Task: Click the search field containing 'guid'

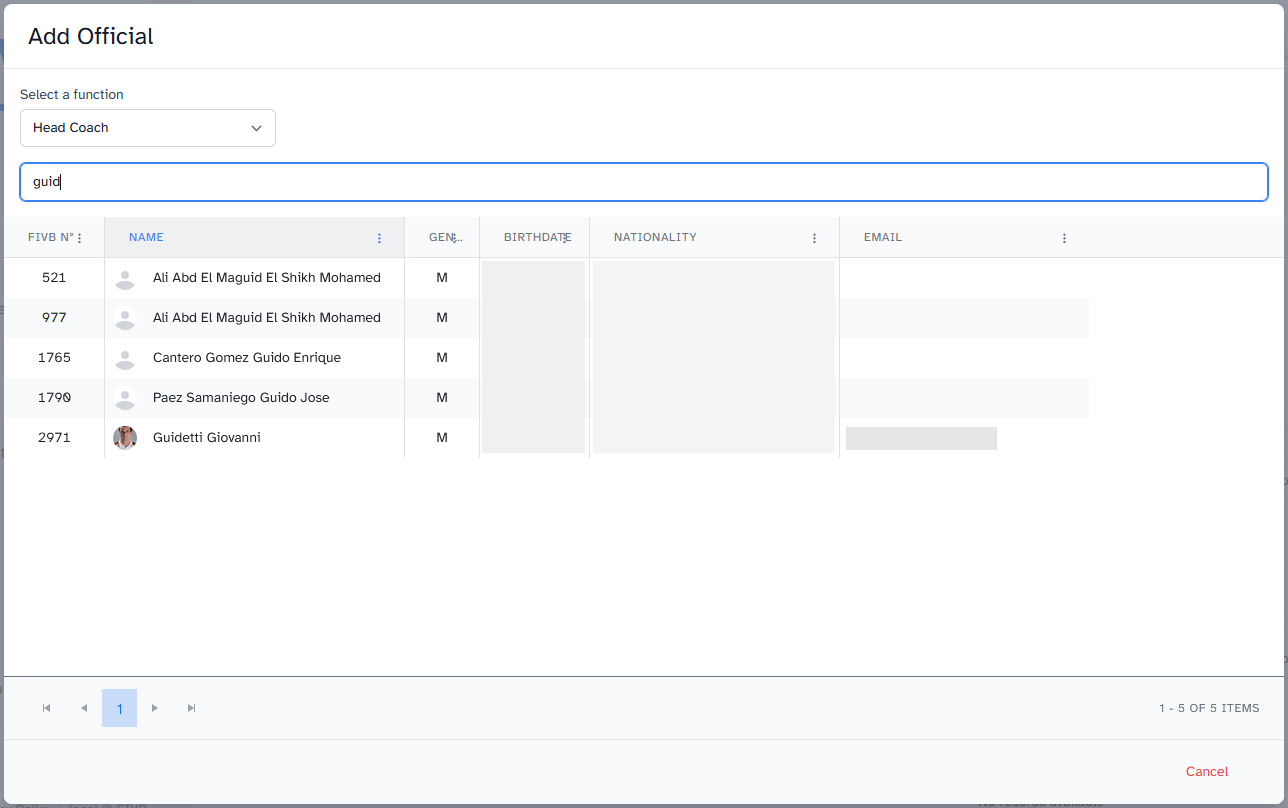Action: [x=644, y=182]
